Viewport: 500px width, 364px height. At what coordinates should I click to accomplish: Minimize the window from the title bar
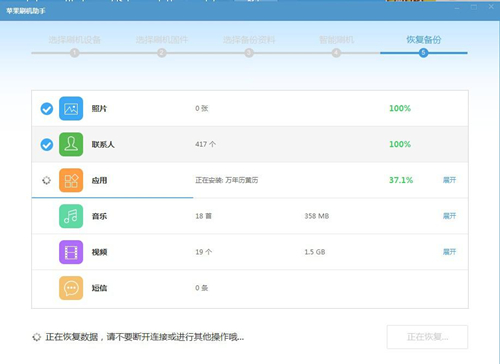[x=457, y=7]
